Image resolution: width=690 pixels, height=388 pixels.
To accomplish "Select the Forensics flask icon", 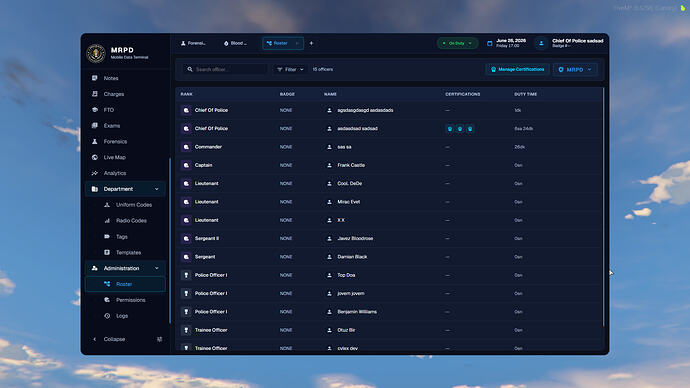I will pyautogui.click(x=95, y=141).
